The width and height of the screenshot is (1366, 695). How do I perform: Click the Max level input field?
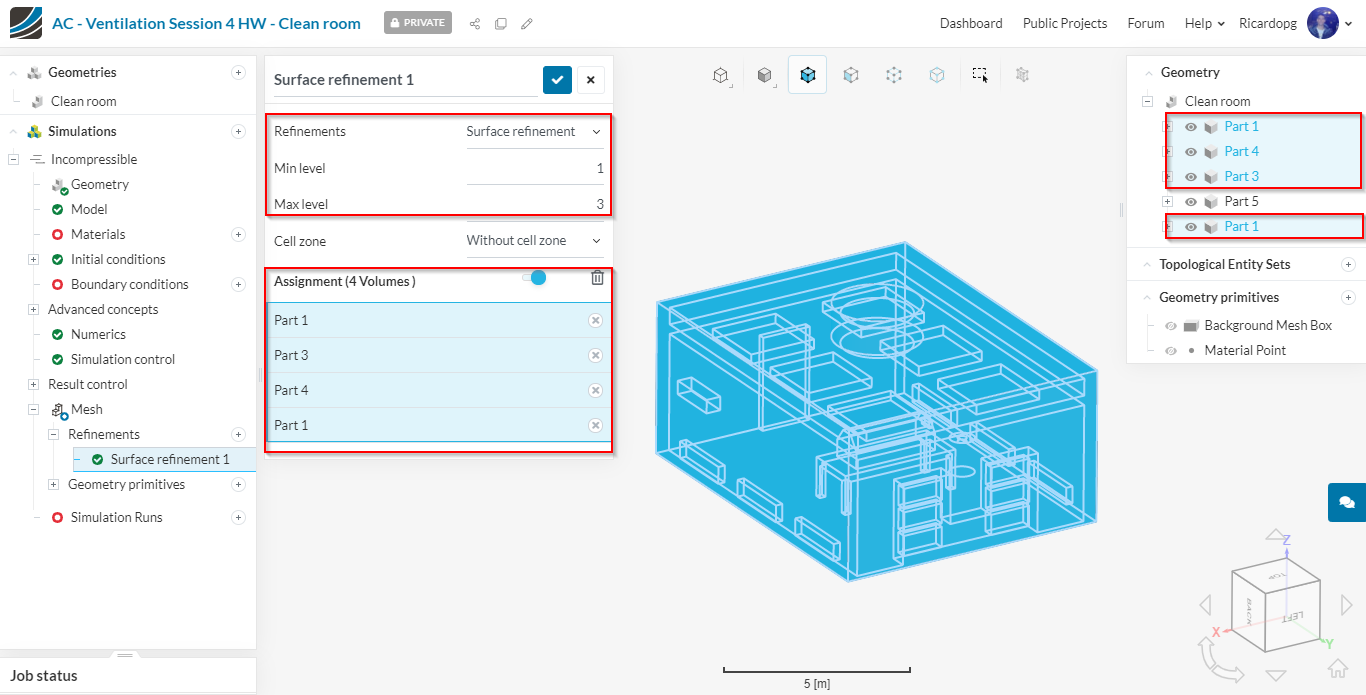[535, 204]
